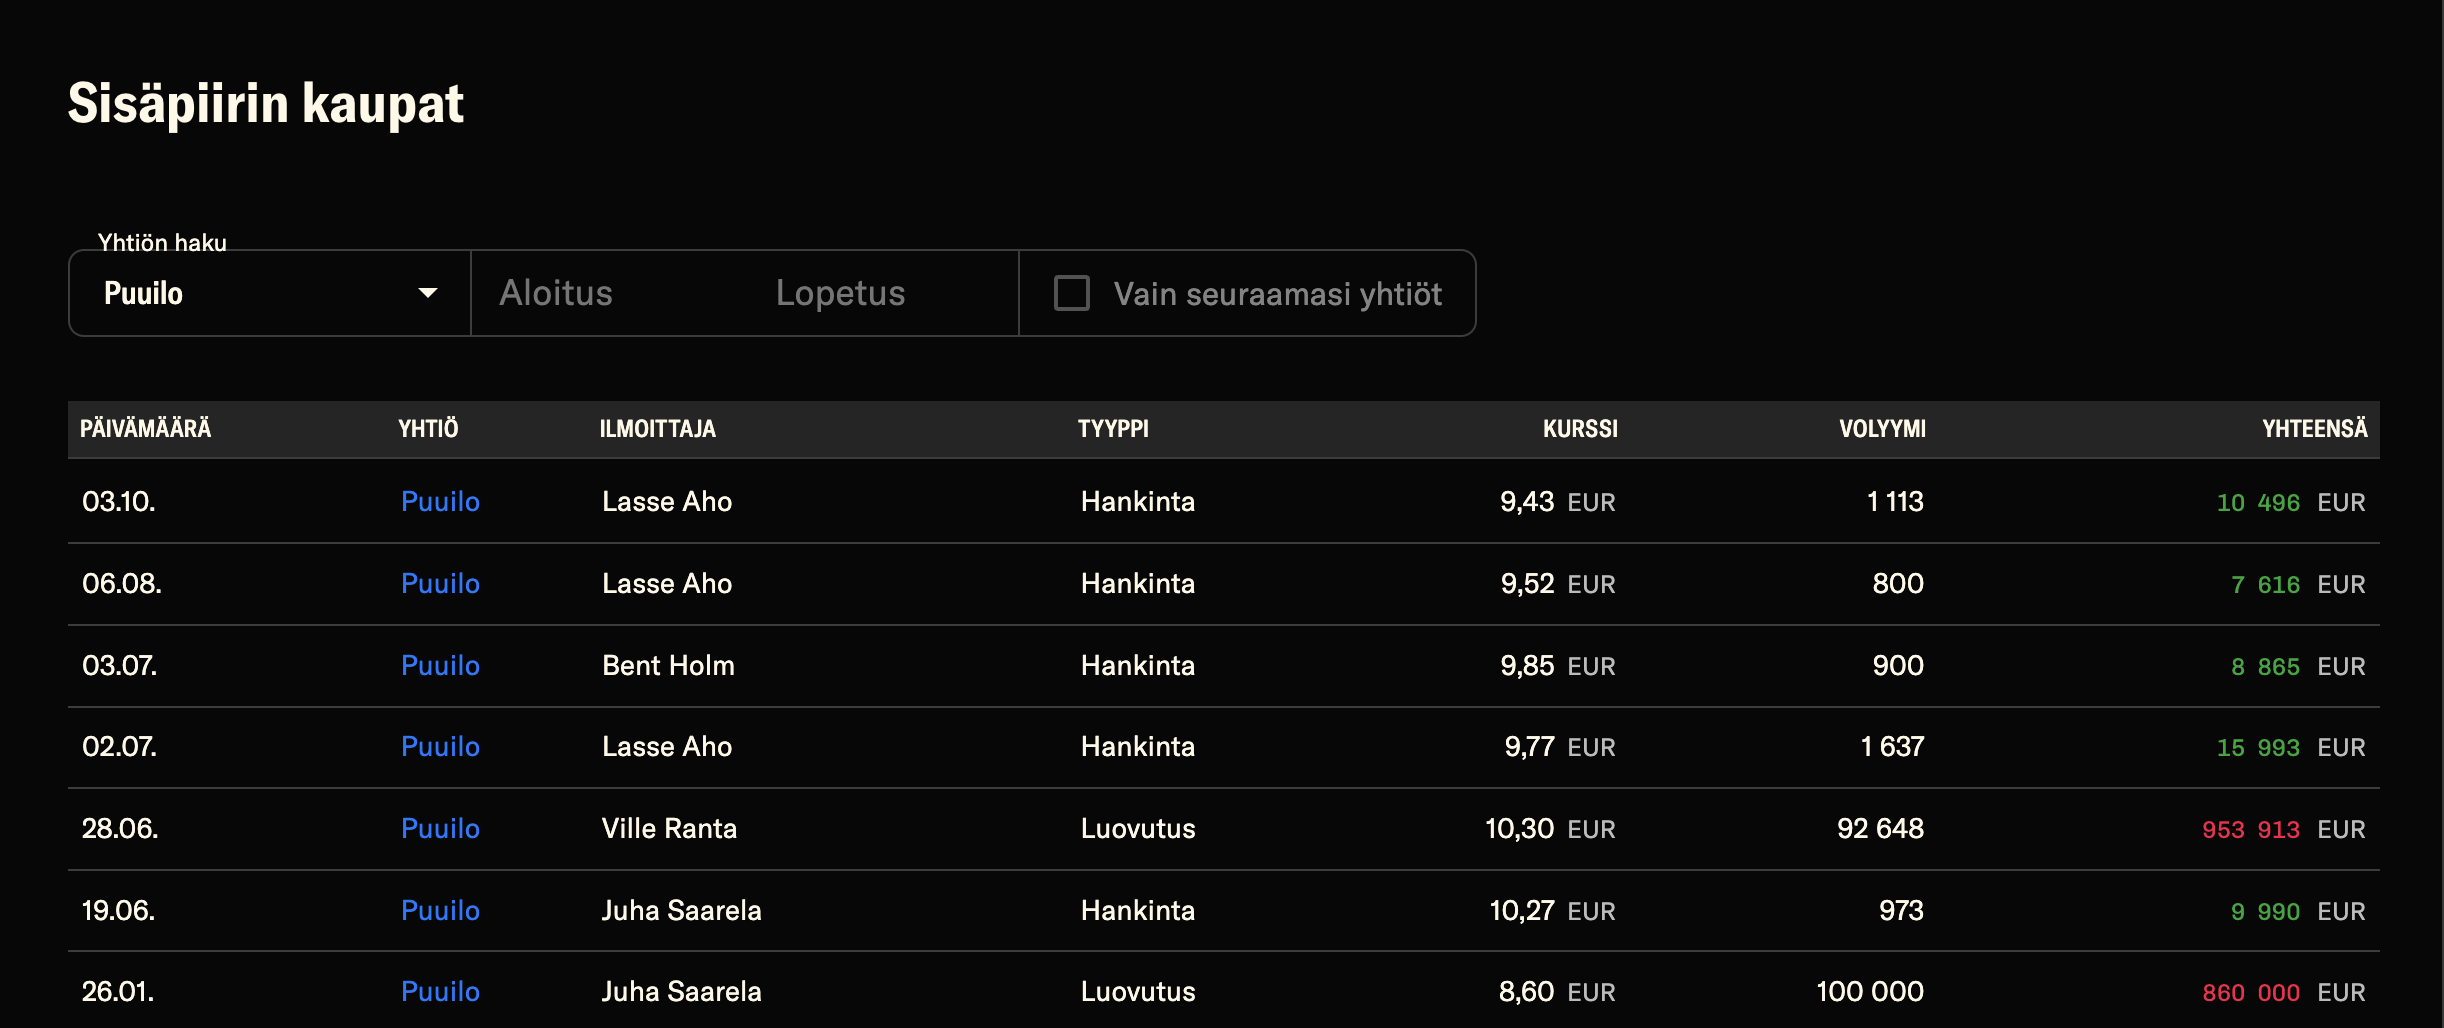Open Puuilo link in 03.07. row
This screenshot has height=1028, width=2444.
pos(440,666)
